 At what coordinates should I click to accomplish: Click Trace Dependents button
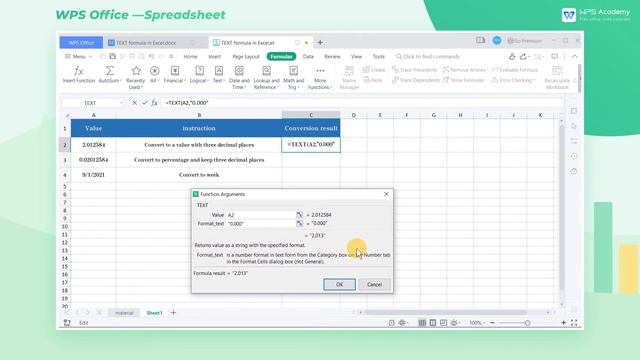(x=416, y=80)
